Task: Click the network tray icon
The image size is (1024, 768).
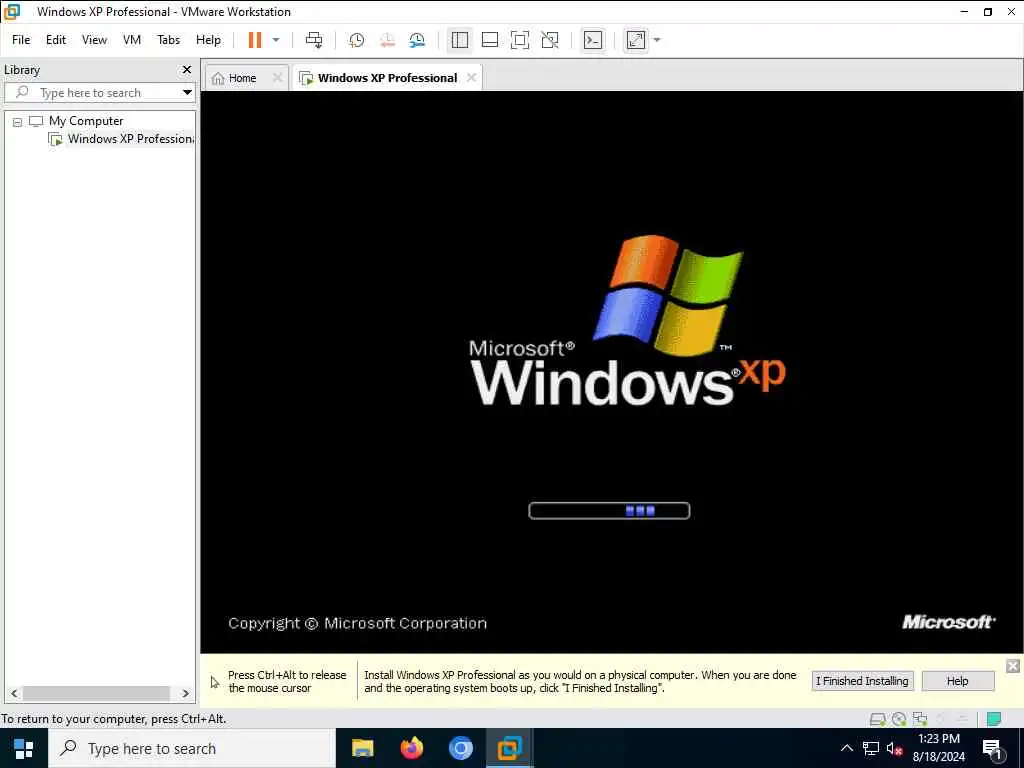Action: (x=871, y=748)
